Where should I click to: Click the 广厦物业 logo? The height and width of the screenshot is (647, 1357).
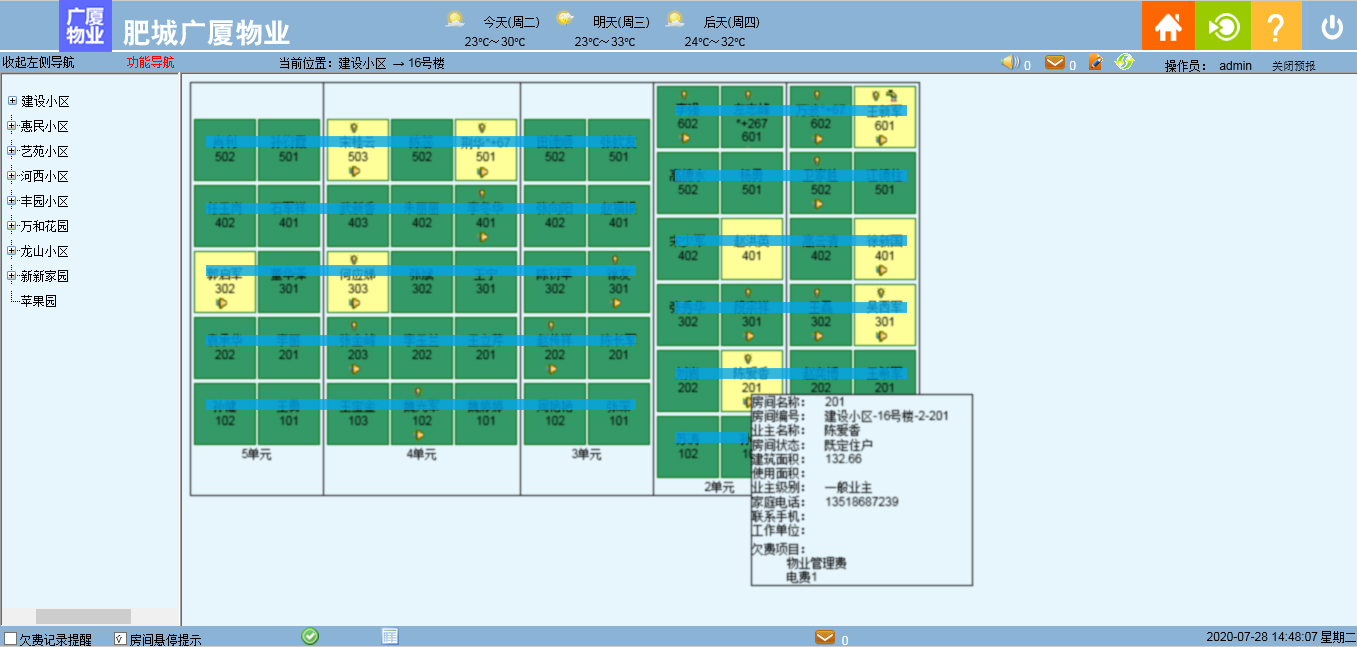(86, 26)
